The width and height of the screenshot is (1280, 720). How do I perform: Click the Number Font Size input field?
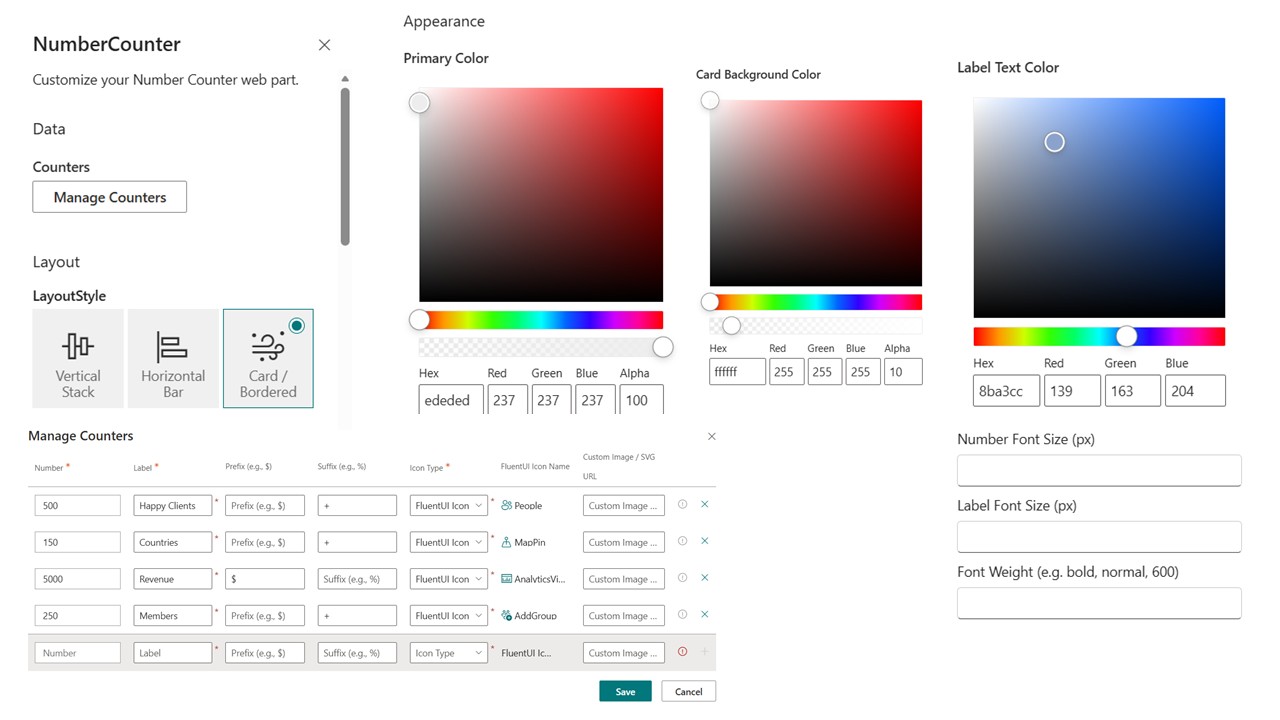tap(1098, 471)
